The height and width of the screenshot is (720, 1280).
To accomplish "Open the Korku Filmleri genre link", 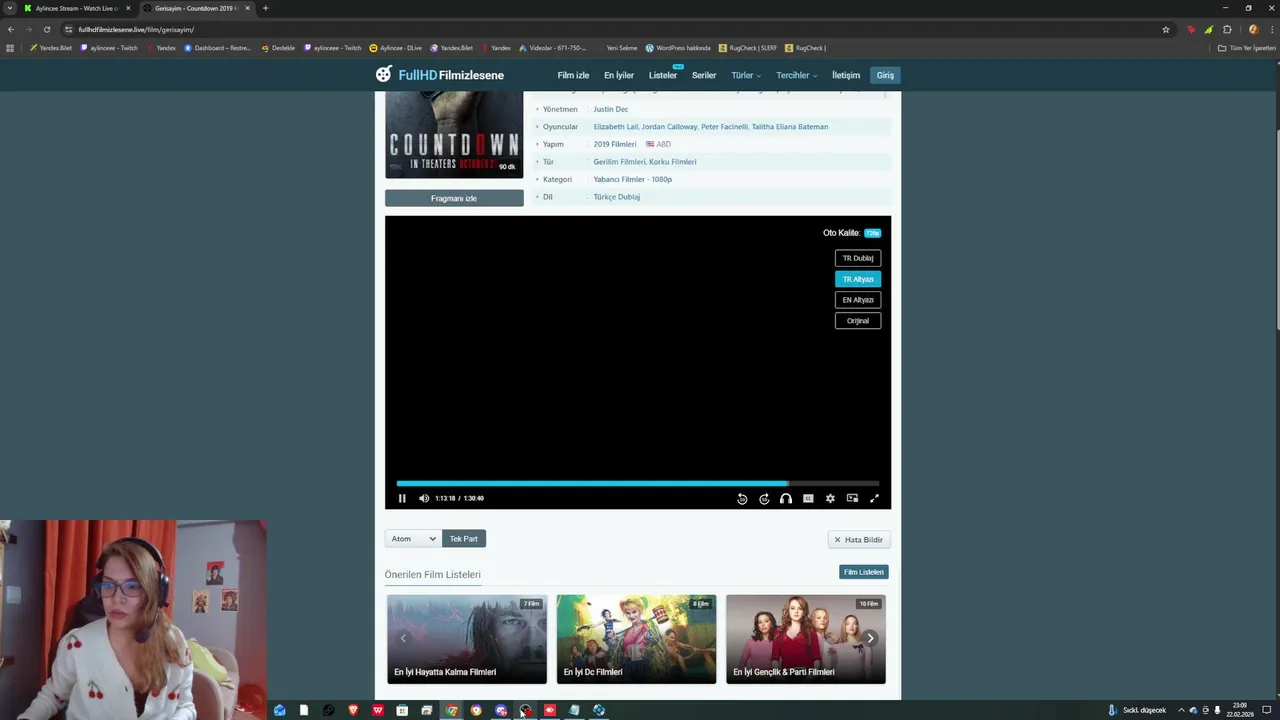I will (x=673, y=162).
